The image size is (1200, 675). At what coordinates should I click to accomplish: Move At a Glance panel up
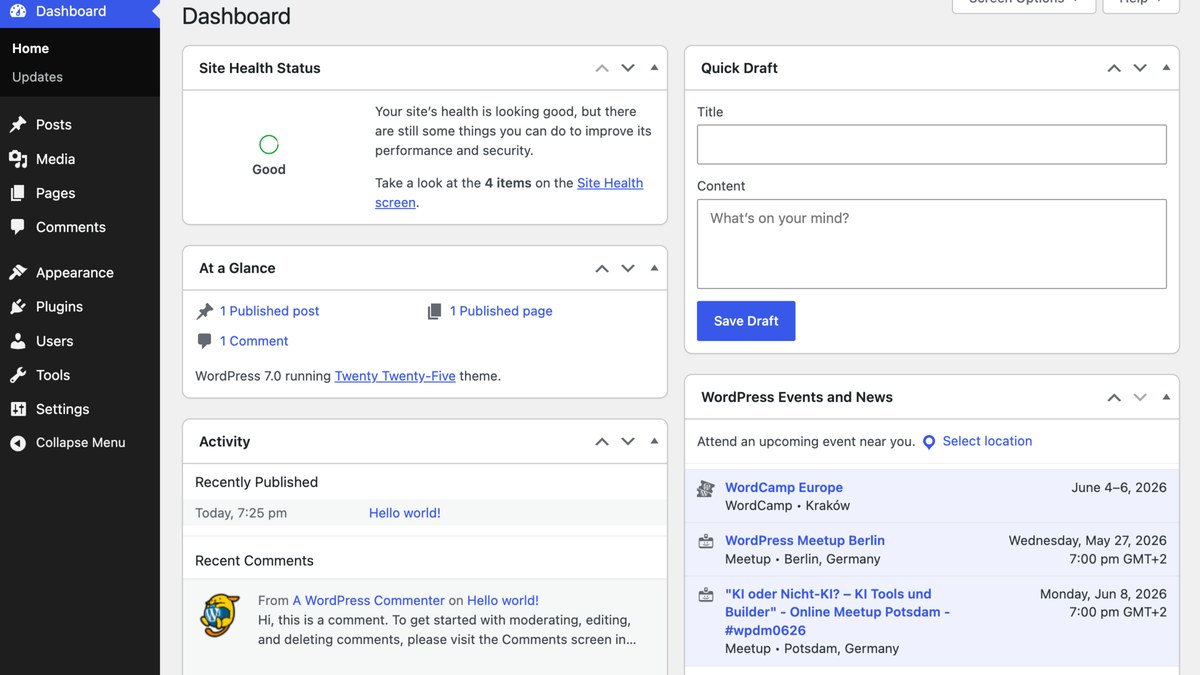602,268
